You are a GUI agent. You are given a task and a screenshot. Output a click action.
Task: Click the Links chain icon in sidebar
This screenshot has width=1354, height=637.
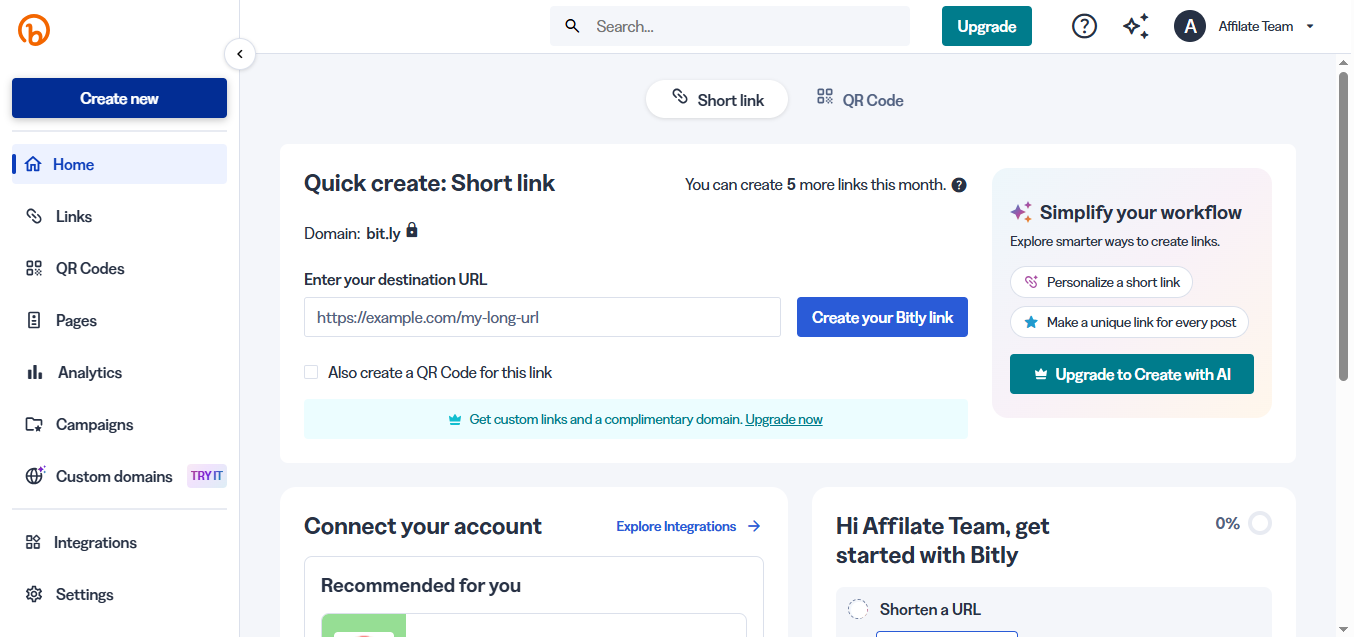(34, 216)
